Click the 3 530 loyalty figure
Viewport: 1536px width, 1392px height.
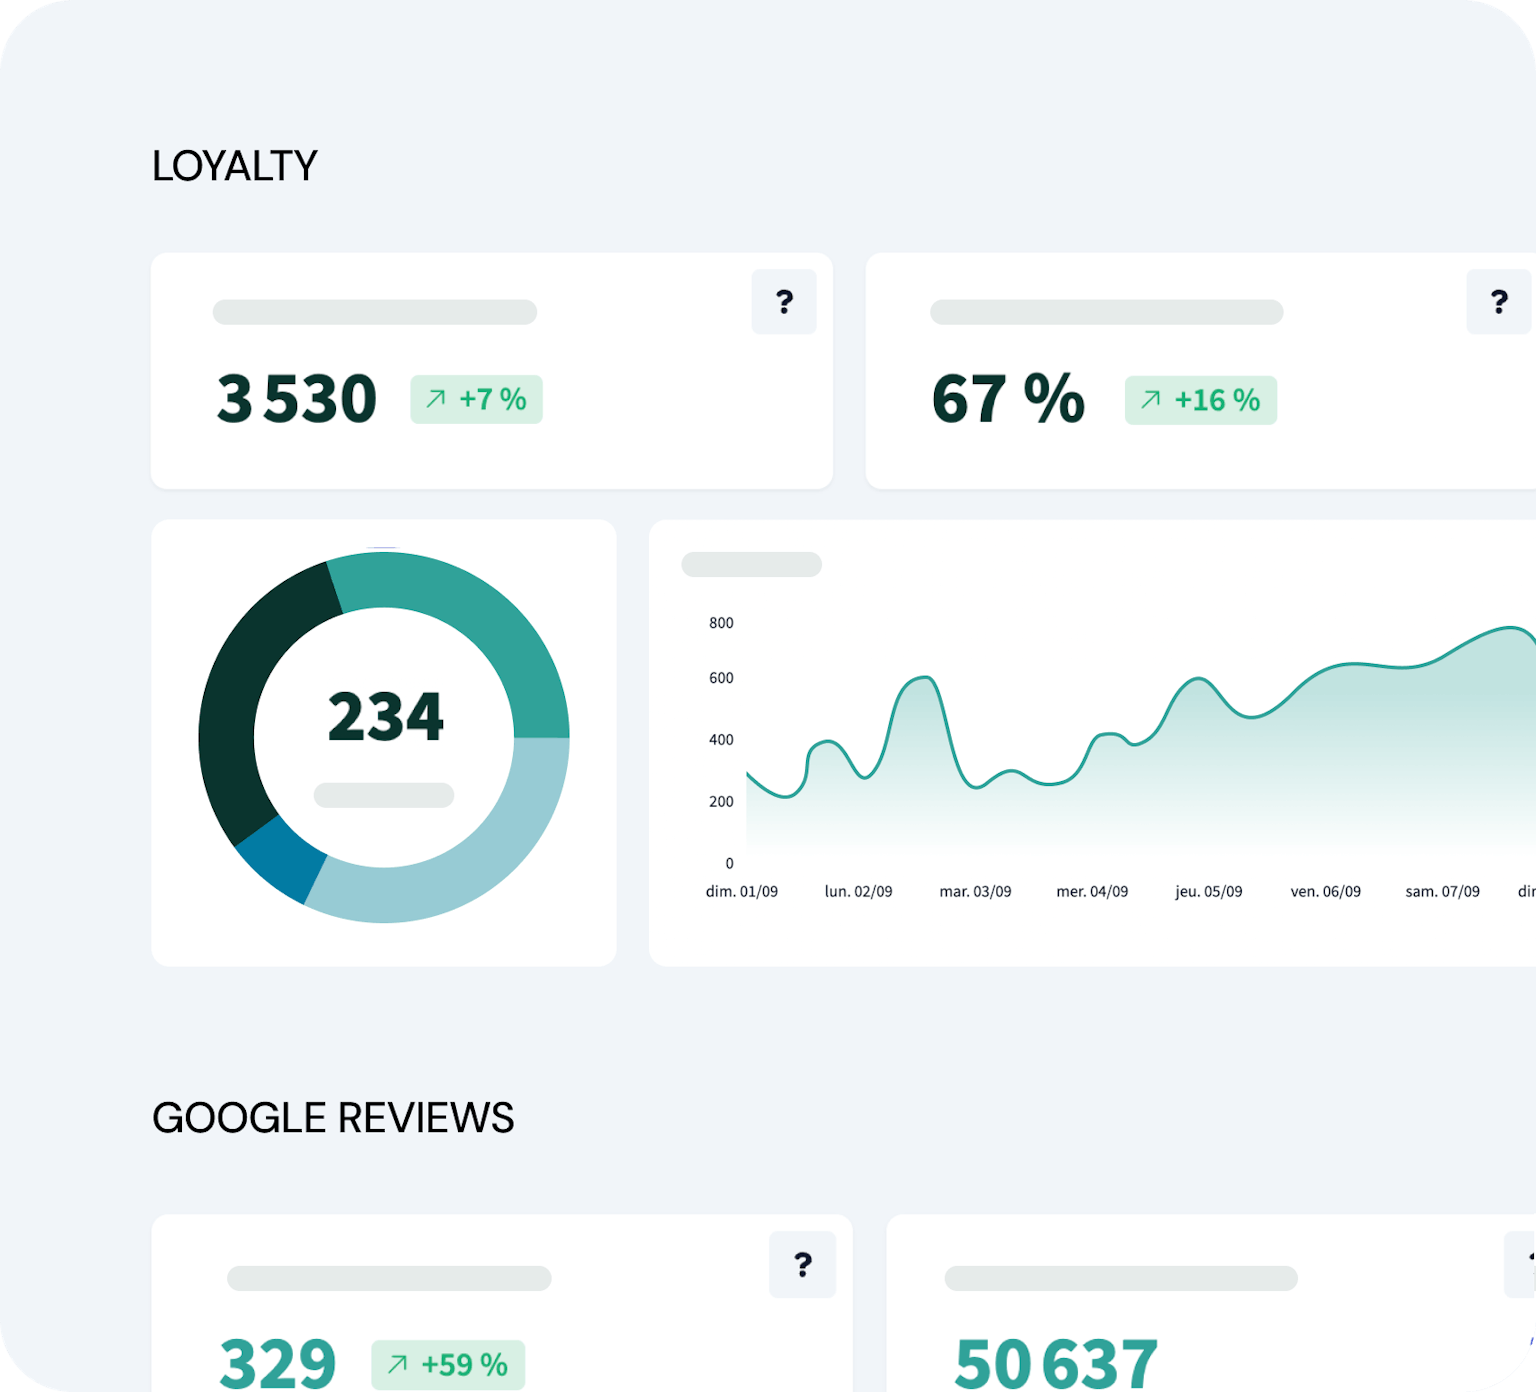[296, 398]
